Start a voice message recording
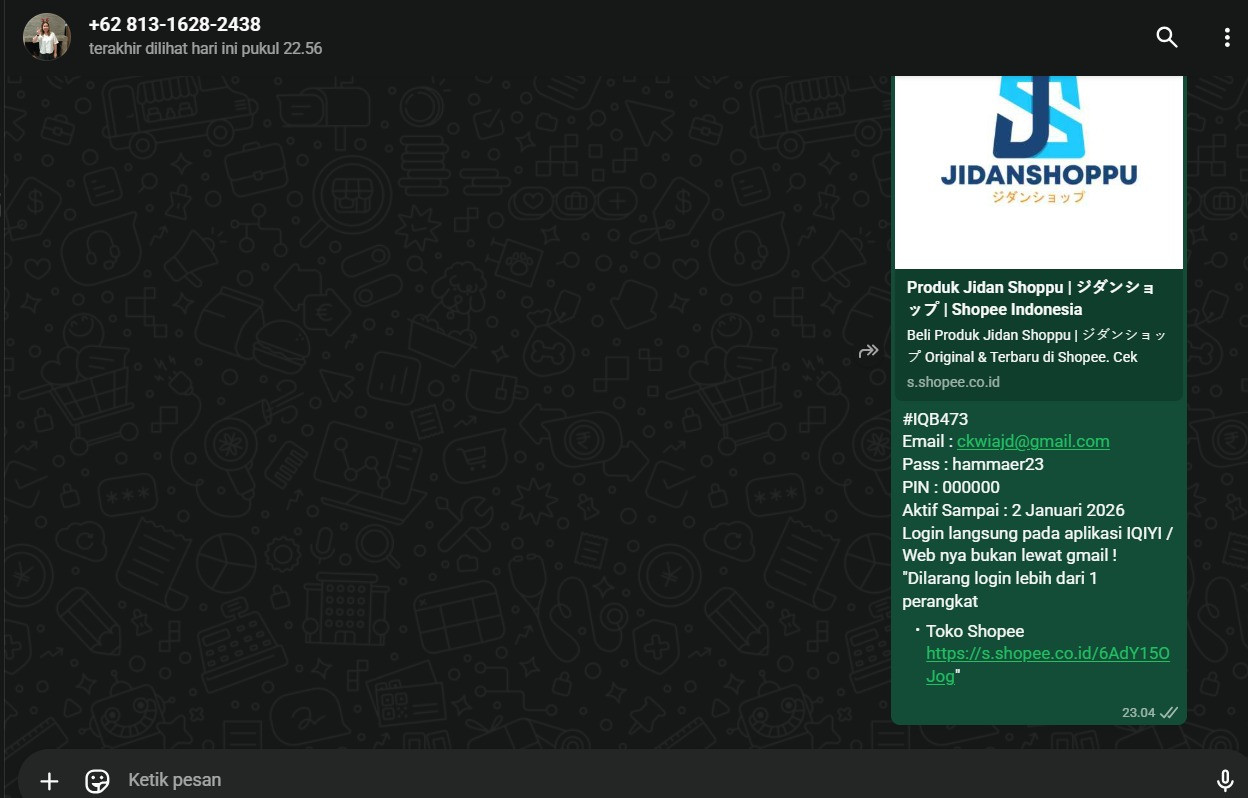Viewport: 1248px width, 798px height. (x=1225, y=781)
